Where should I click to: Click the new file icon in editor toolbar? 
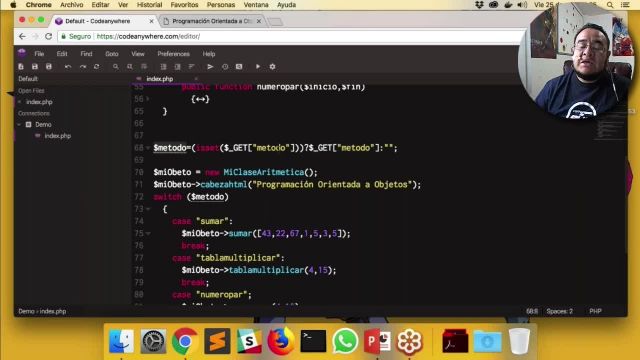[21, 67]
